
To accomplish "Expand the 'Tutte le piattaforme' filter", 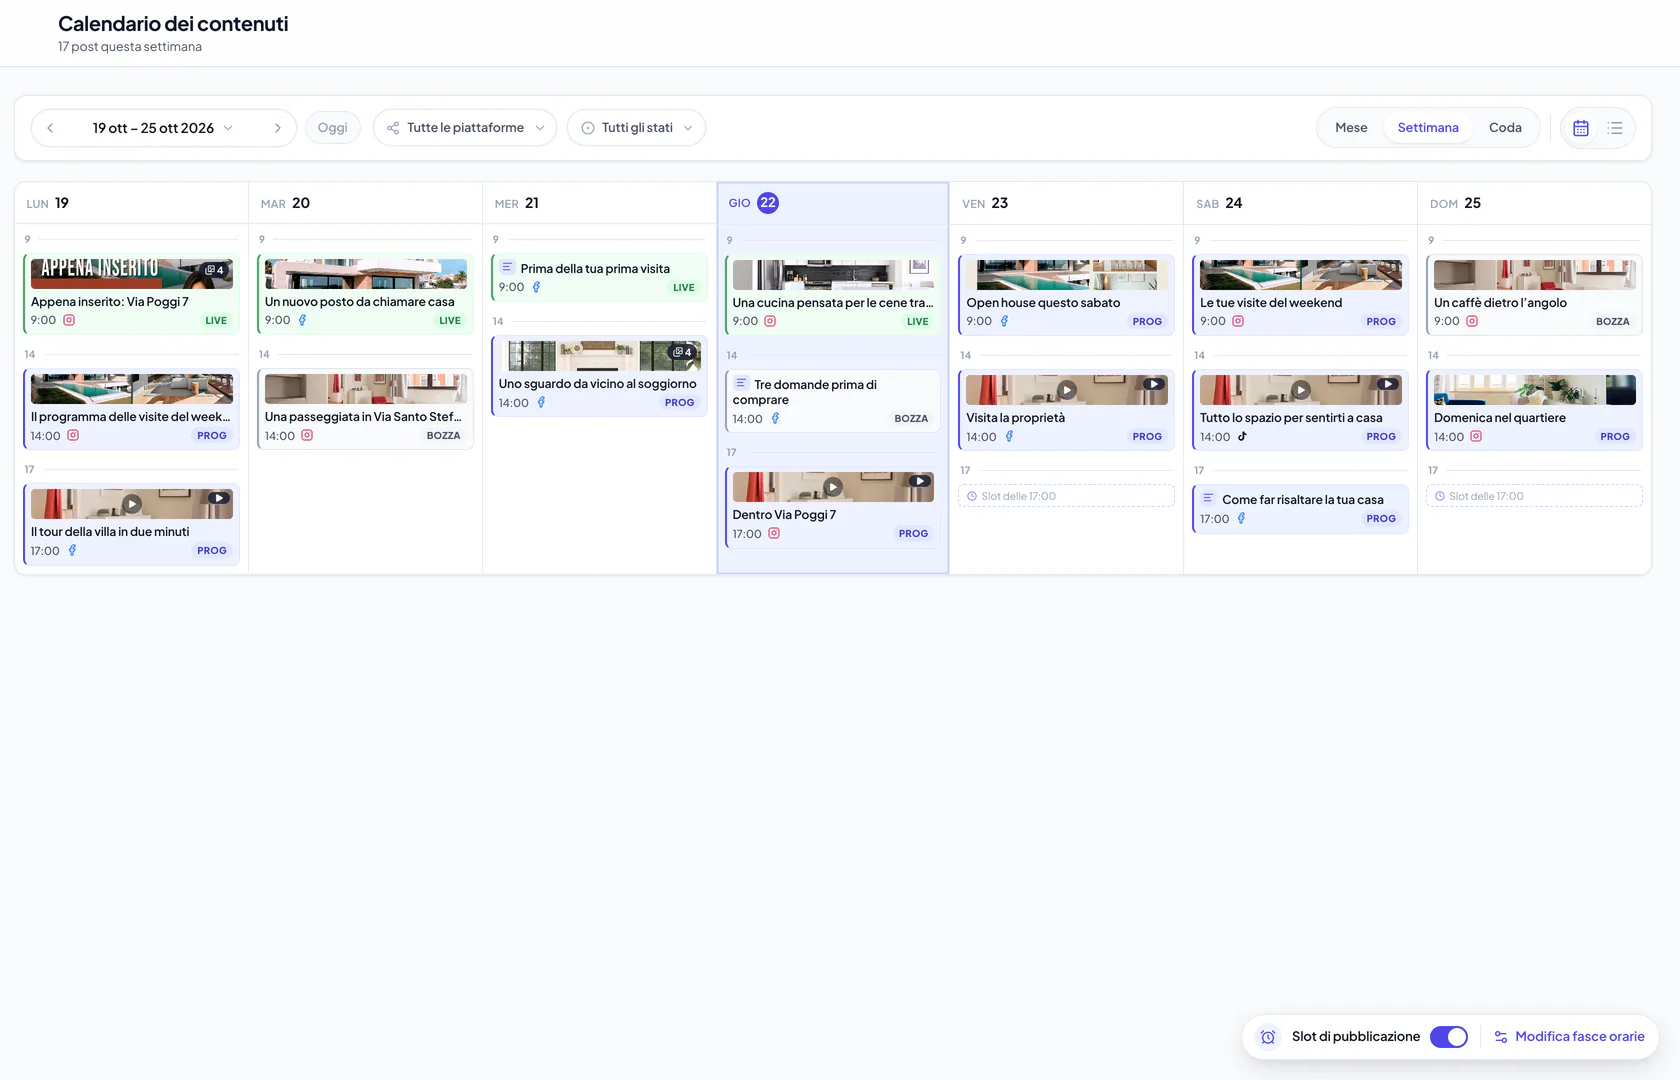I will (x=465, y=128).
